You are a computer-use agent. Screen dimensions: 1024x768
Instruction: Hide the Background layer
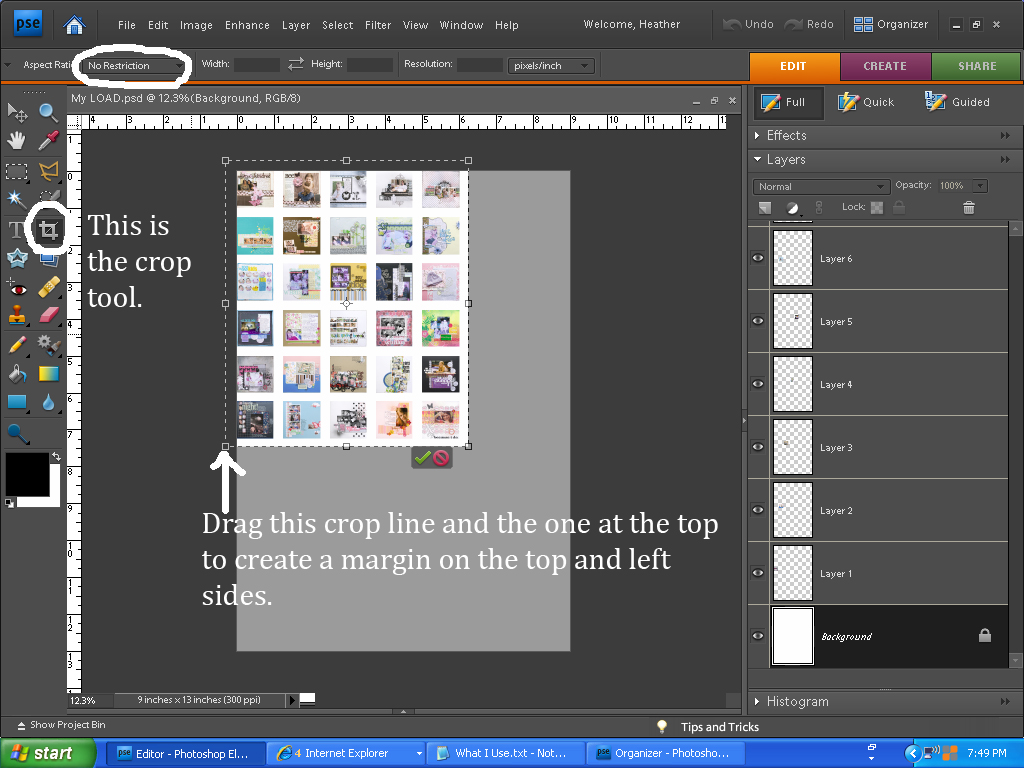(758, 636)
